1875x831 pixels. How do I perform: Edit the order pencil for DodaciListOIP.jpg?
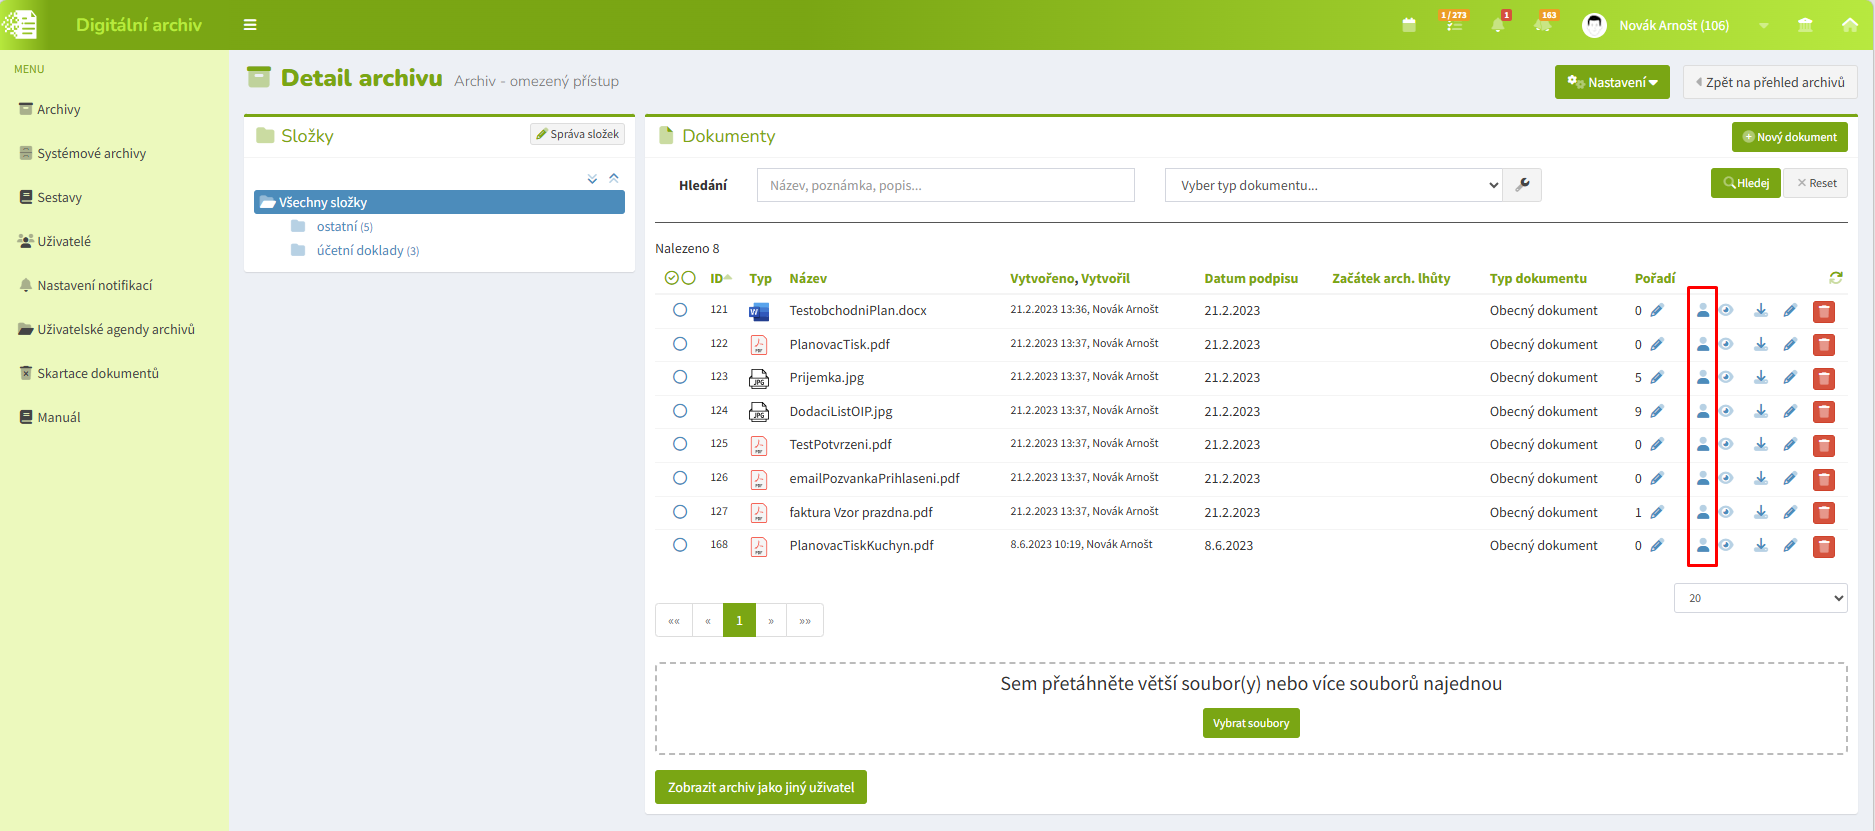click(x=1657, y=411)
